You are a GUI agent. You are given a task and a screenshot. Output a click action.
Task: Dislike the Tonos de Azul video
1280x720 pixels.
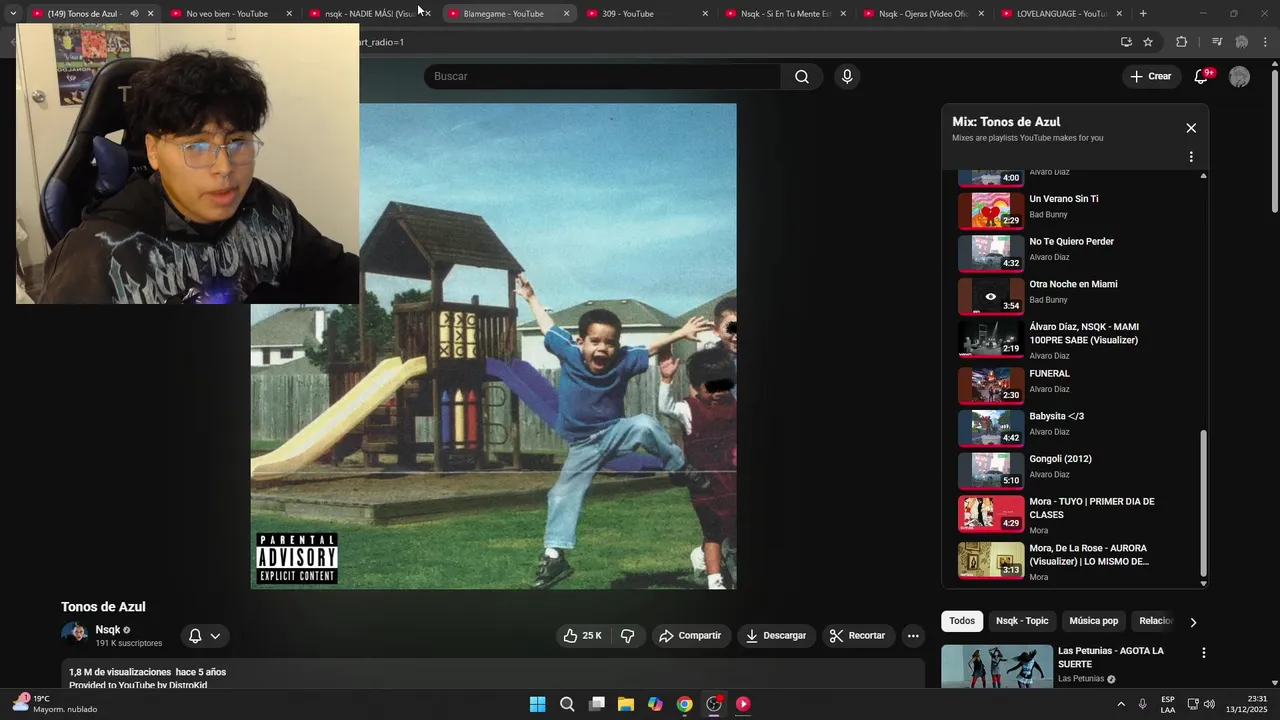(628, 636)
